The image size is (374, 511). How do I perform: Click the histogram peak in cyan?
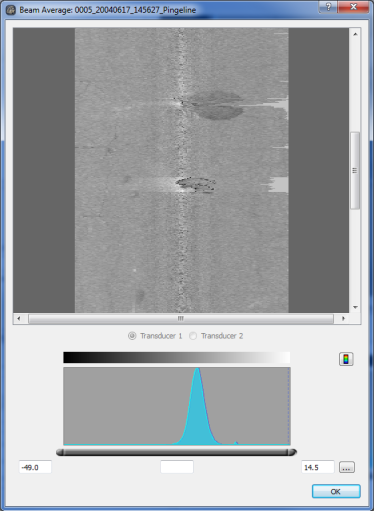click(198, 407)
